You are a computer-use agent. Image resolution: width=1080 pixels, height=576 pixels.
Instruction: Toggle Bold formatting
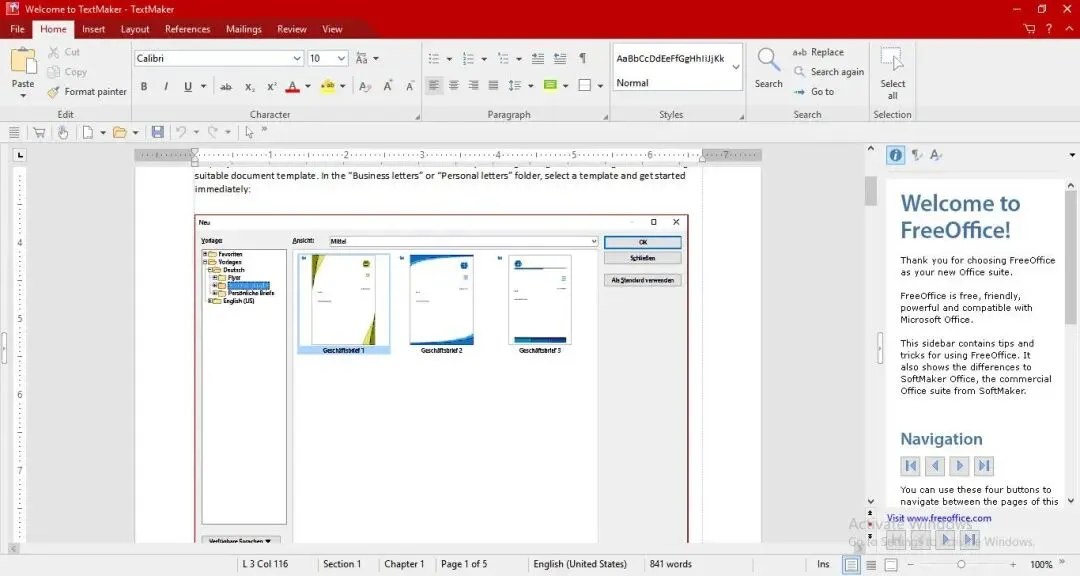pos(144,86)
